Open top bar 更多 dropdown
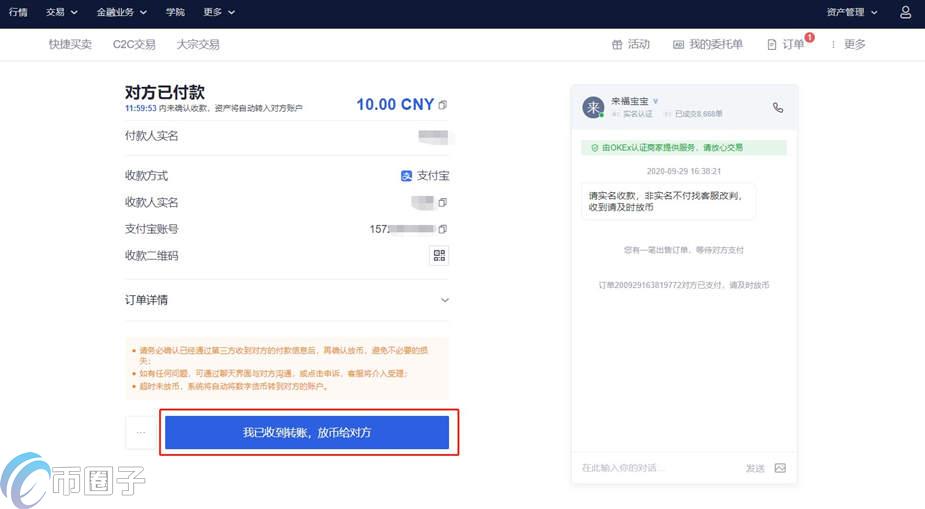 219,12
